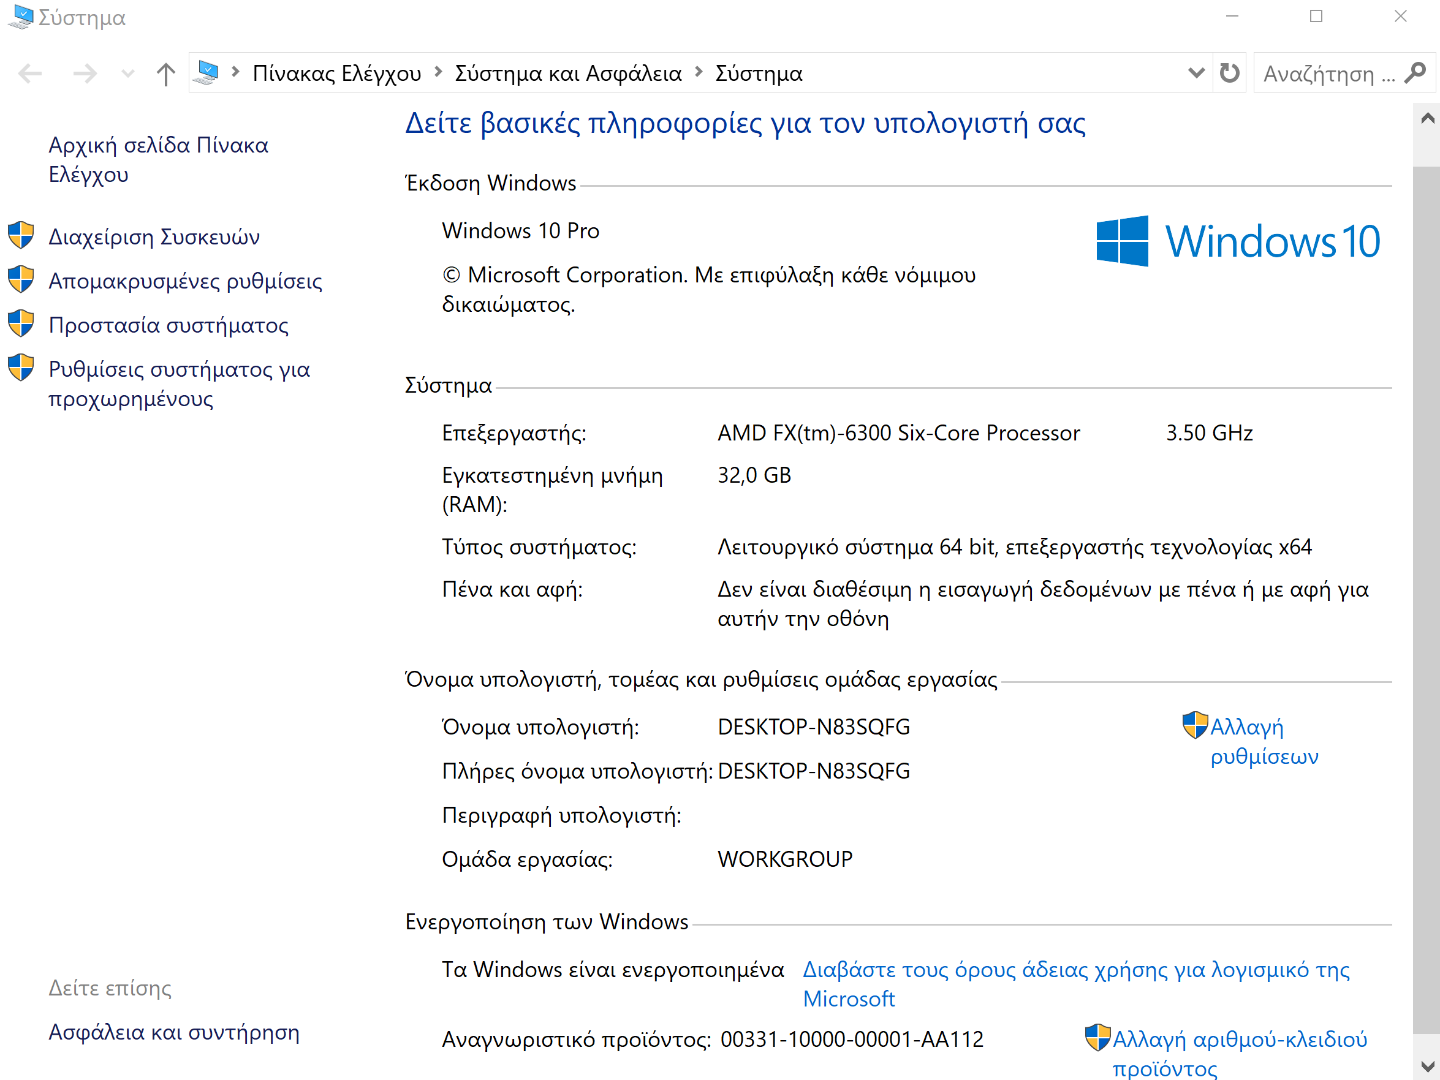Select computer name value beside Όνομα υπολογιστή
Viewport: 1440px width, 1080px height.
pos(814,727)
